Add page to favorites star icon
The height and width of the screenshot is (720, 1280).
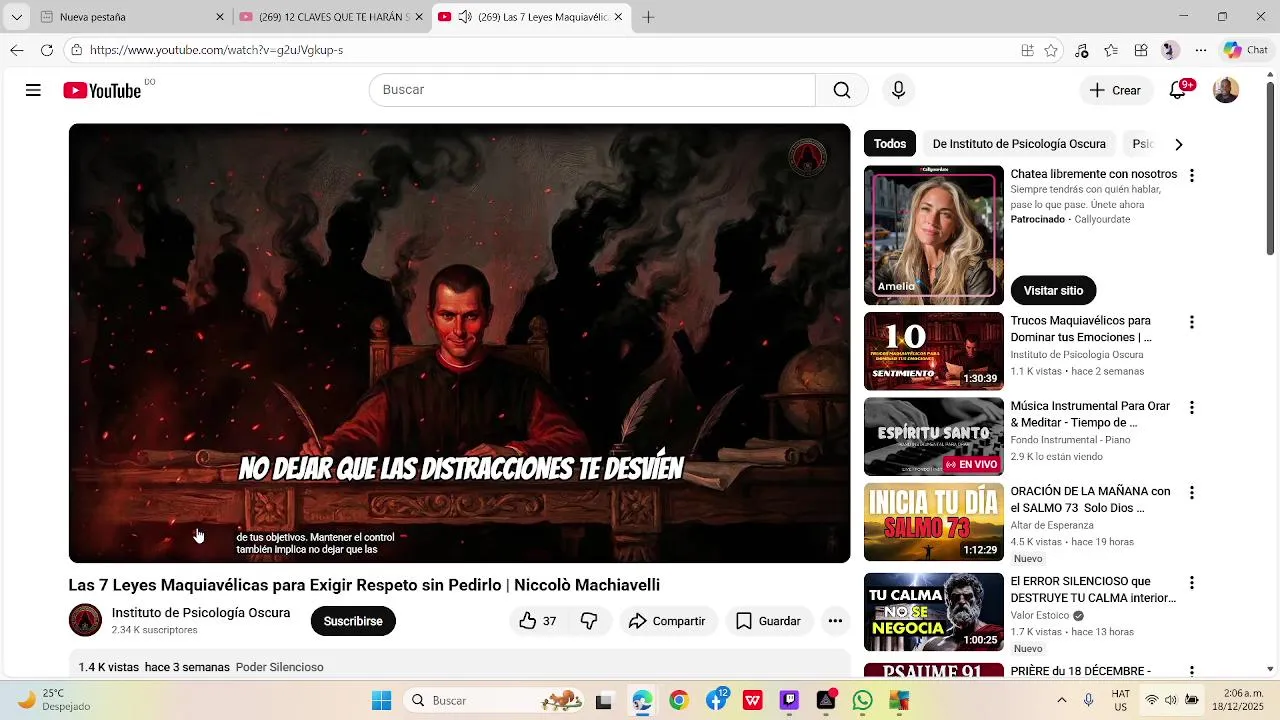point(1051,50)
